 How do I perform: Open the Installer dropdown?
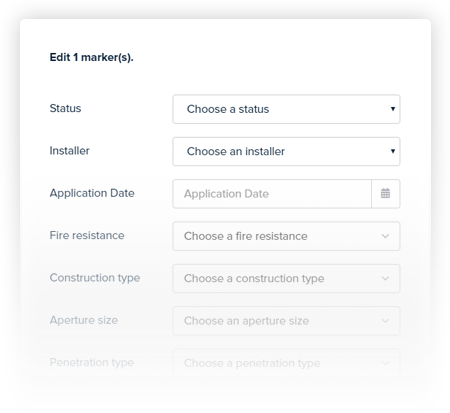coord(286,151)
